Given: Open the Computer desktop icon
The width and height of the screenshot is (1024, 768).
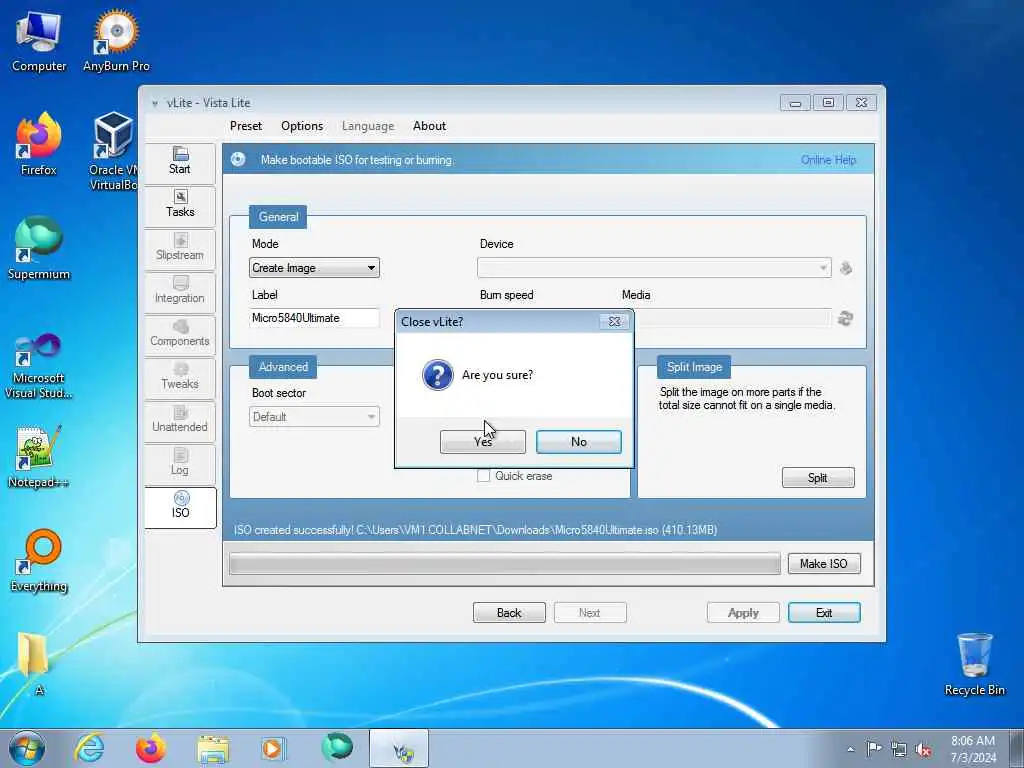Looking at the screenshot, I should click(x=39, y=42).
